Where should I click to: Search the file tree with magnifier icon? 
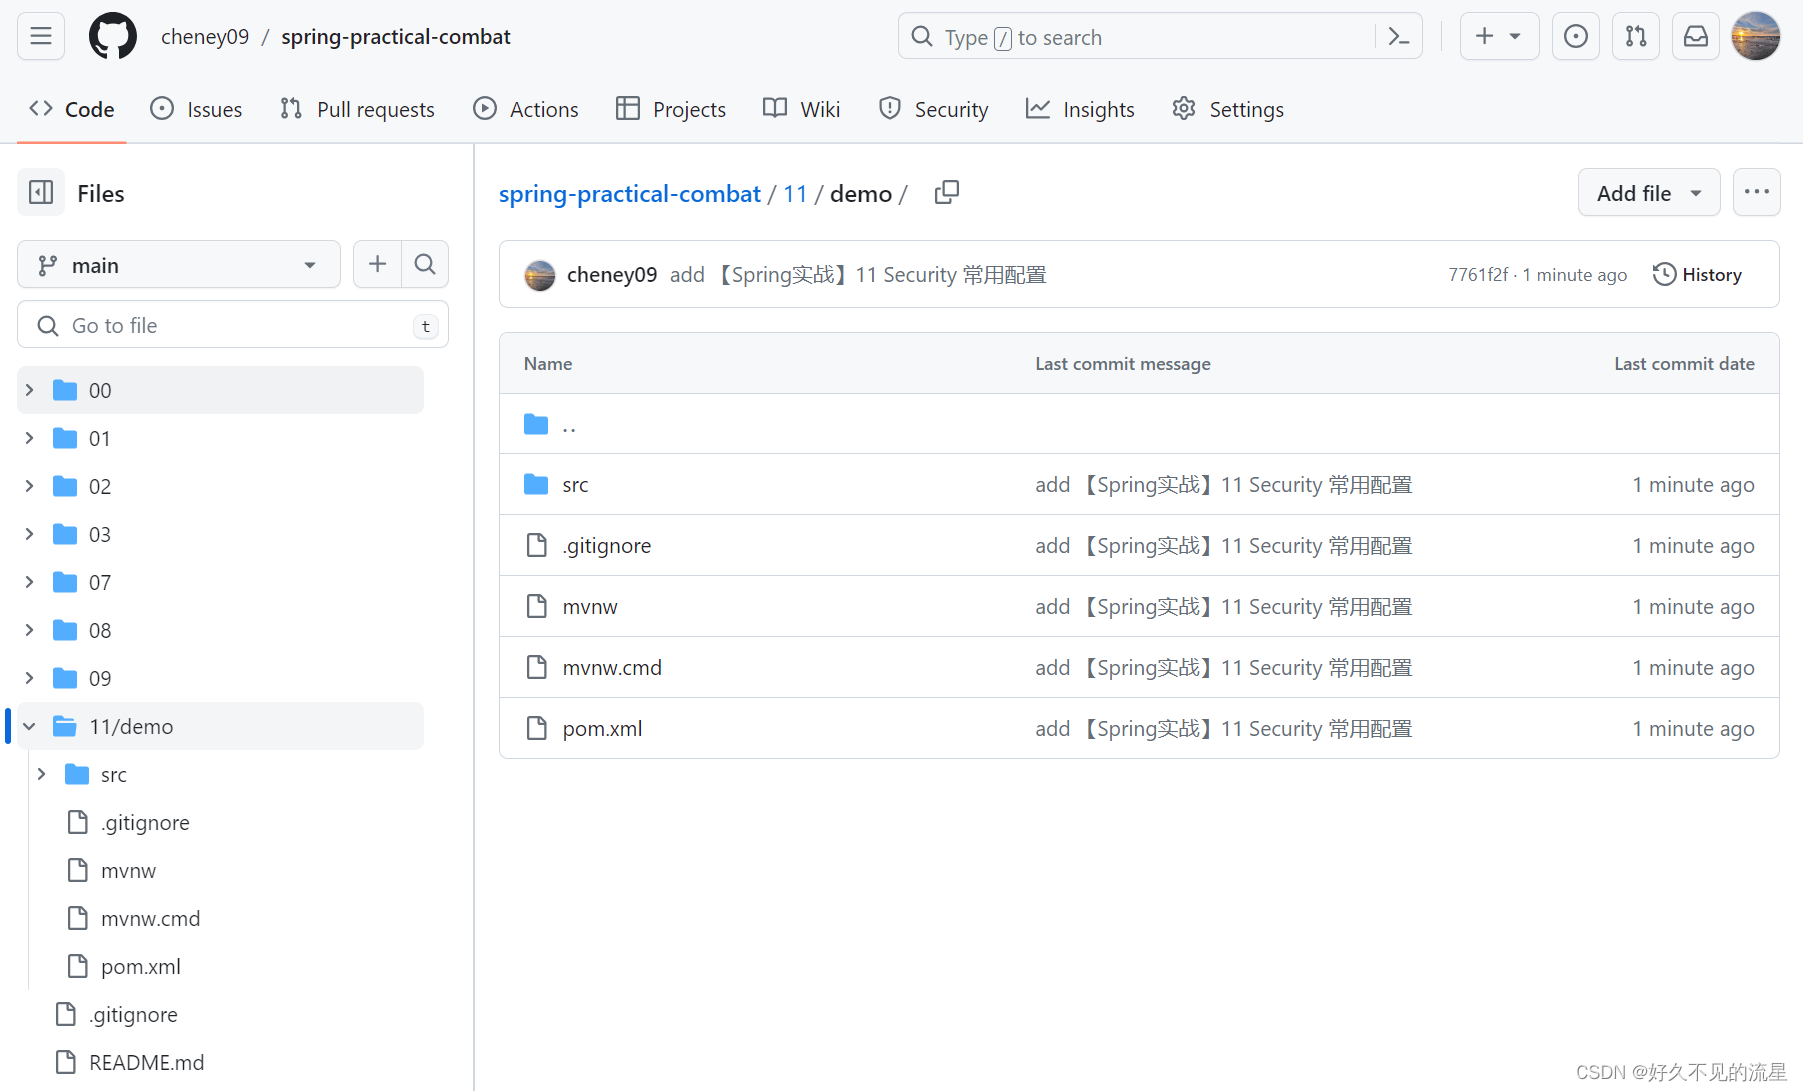[425, 264]
